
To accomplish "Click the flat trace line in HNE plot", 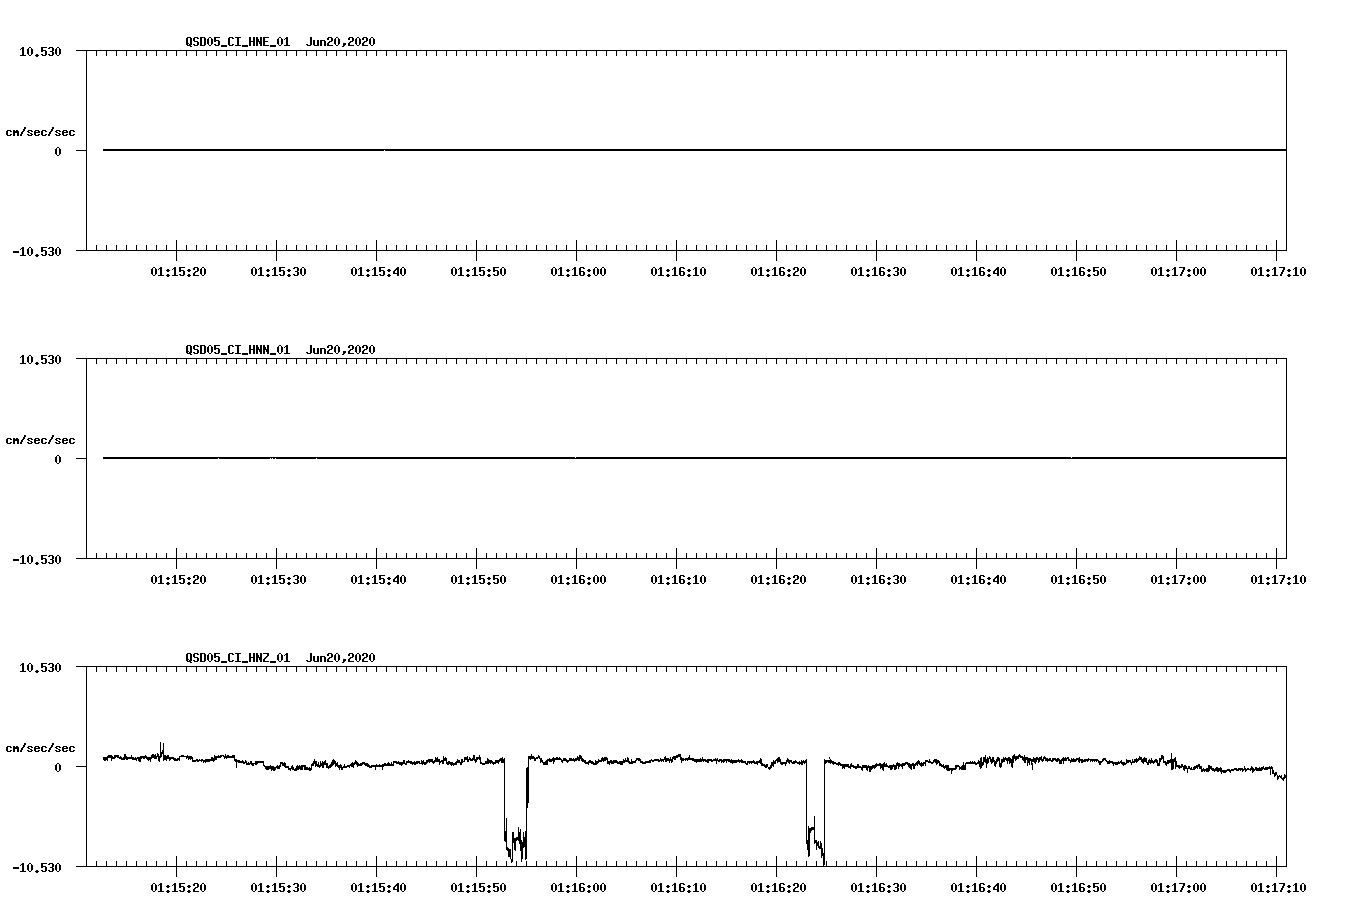I will tap(694, 150).
